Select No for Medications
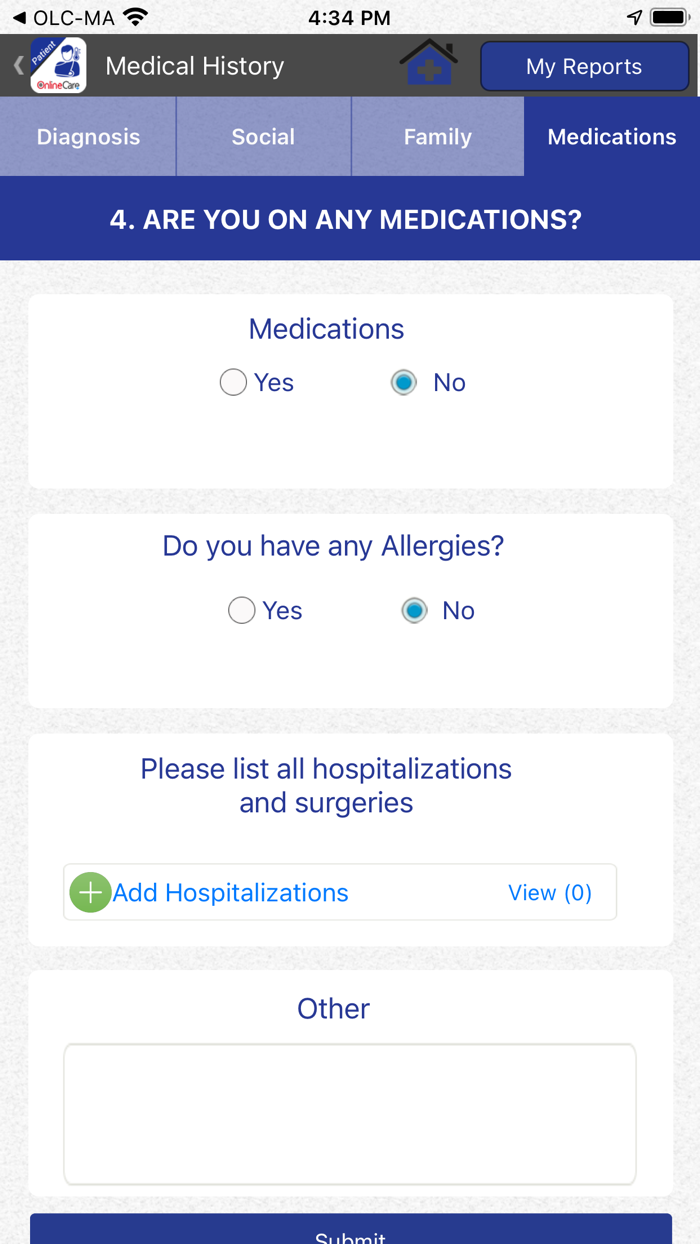 pos(403,382)
